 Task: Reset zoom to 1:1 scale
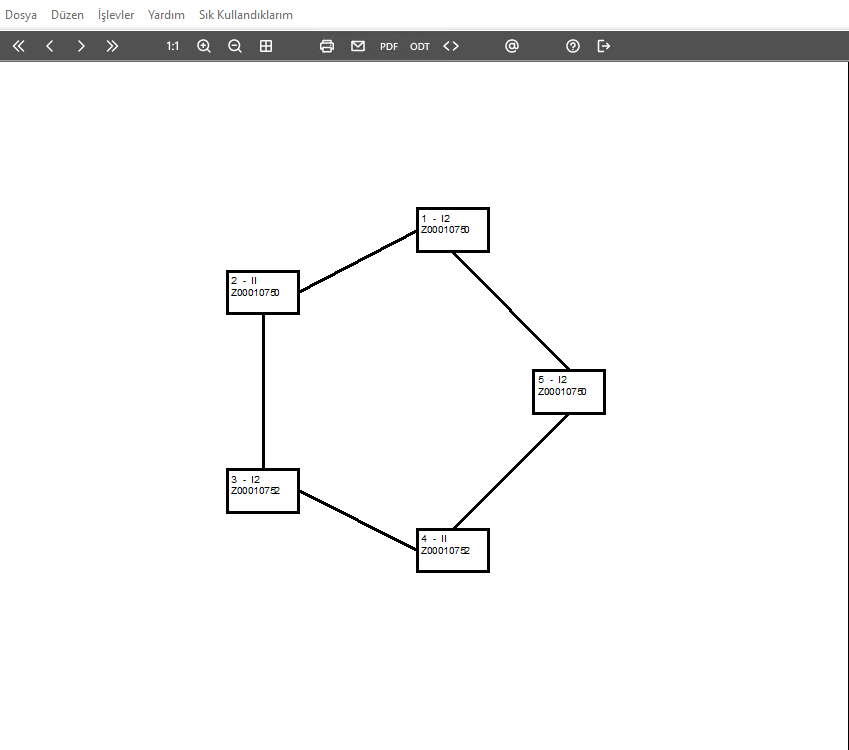pyautogui.click(x=173, y=46)
